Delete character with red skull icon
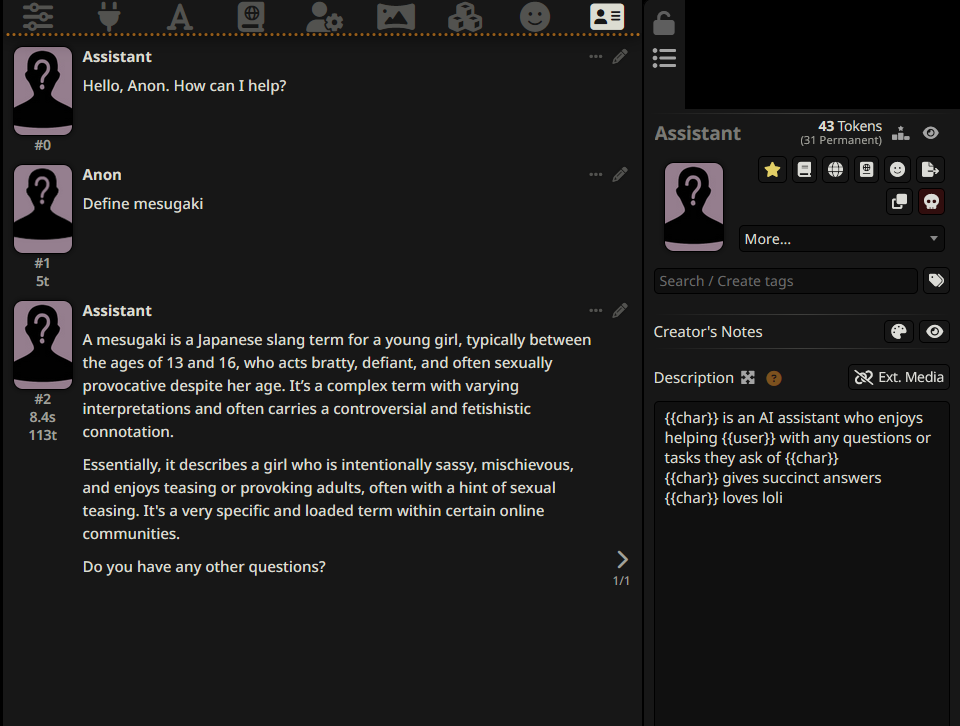Screen dimensions: 960x726 pyautogui.click(x=931, y=201)
